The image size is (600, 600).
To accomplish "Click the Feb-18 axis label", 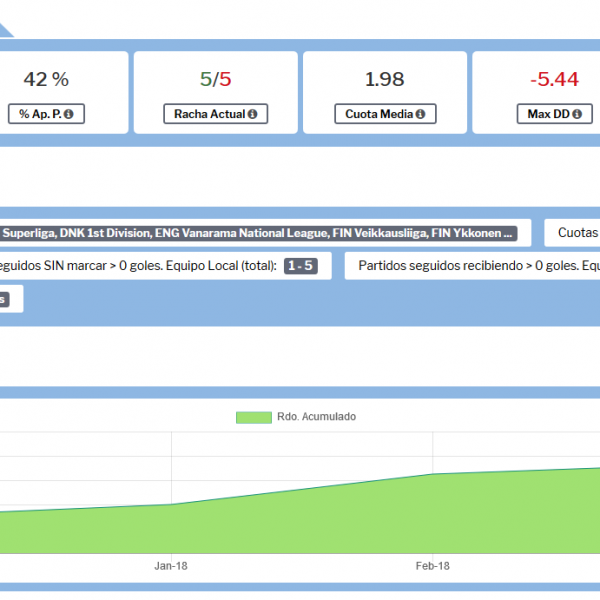I will [433, 566].
